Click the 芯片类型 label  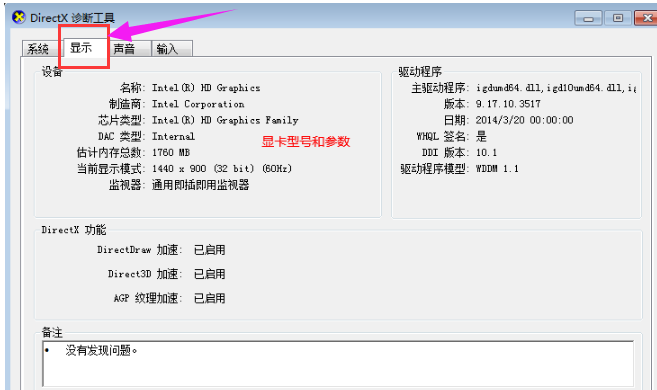(121, 120)
